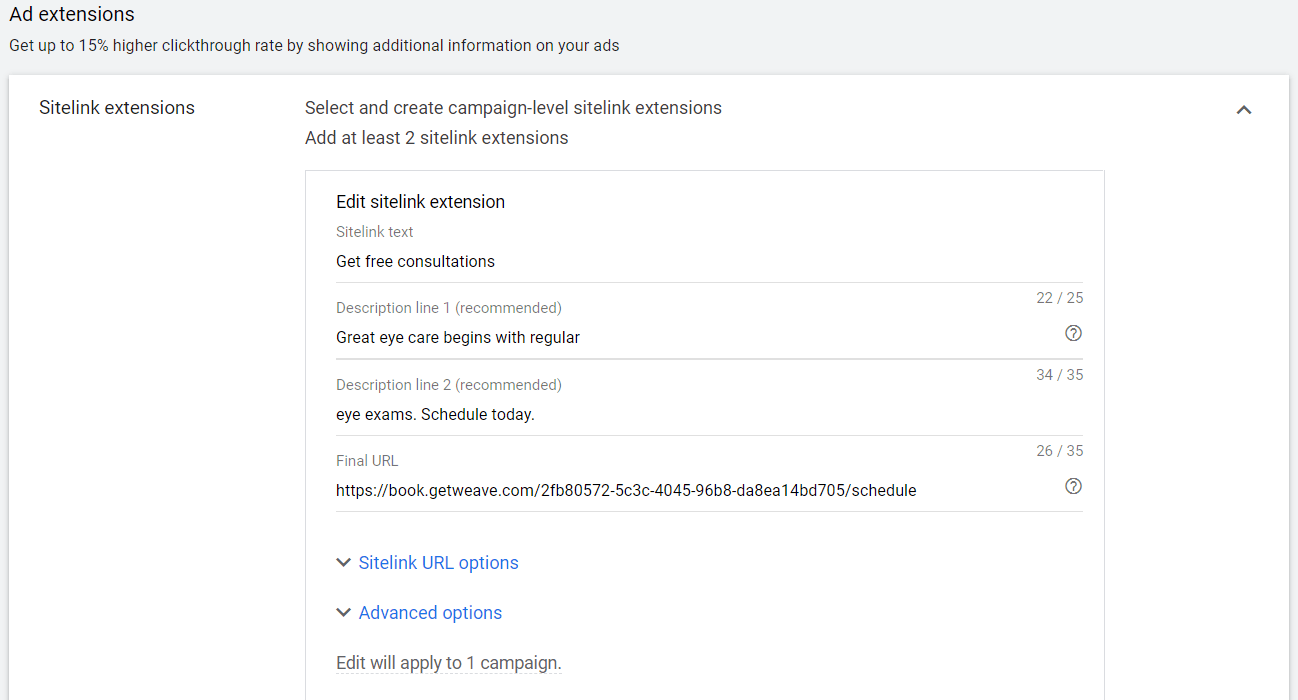Click the Edit will apply to 1 campaign link

click(448, 662)
